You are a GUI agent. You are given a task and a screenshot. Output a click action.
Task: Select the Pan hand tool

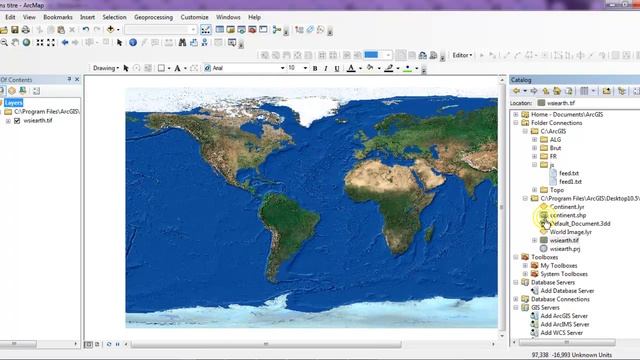tap(15, 42)
